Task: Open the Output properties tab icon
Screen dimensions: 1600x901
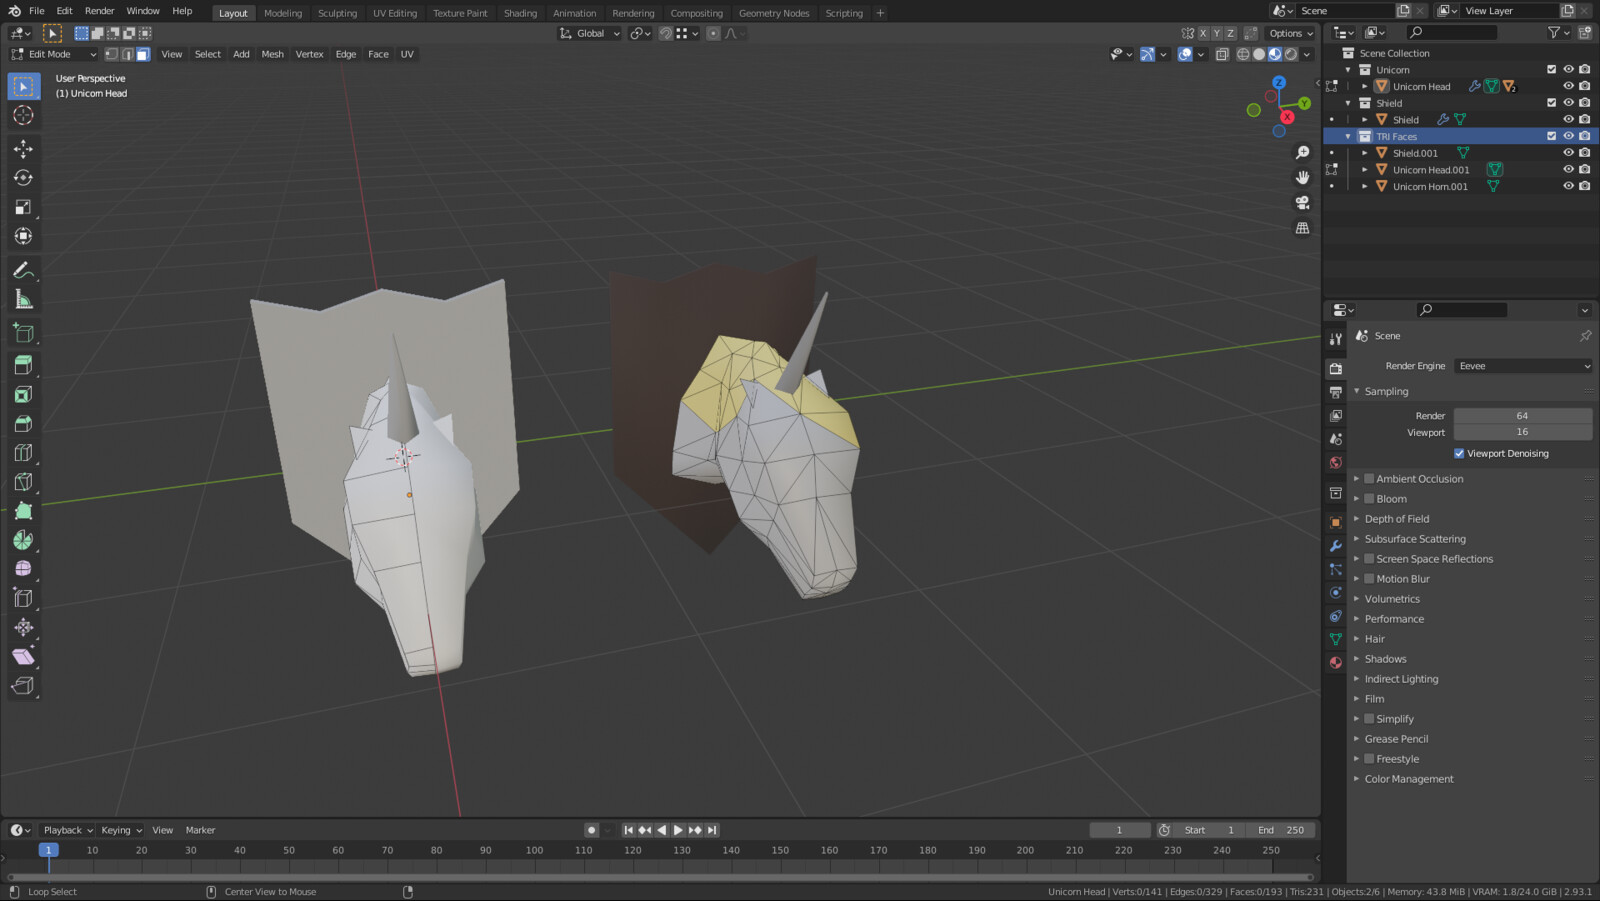Action: click(1335, 392)
